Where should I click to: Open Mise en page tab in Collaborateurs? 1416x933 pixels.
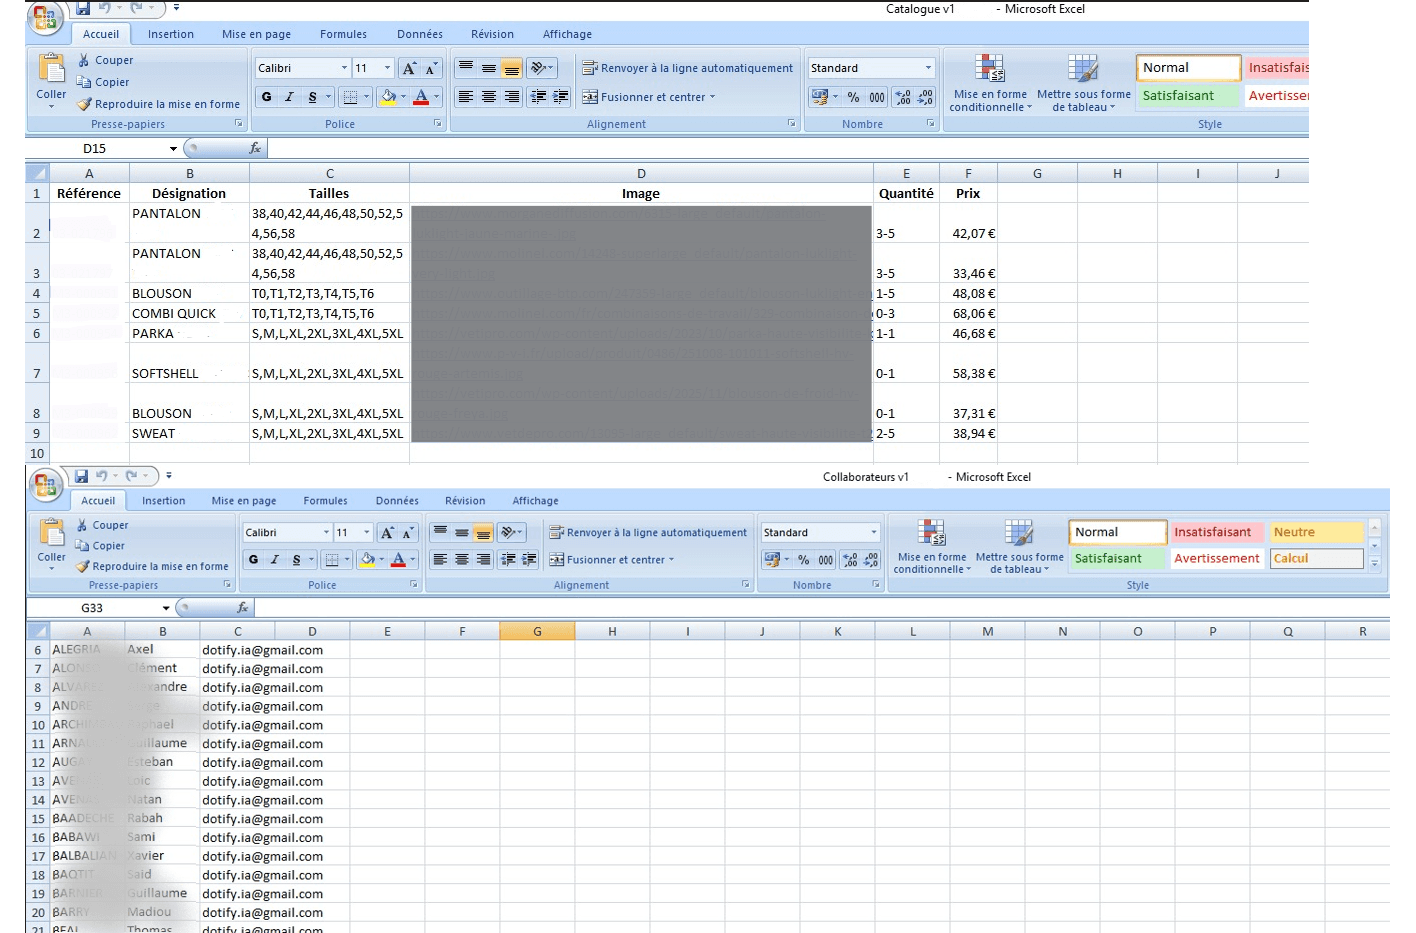click(244, 501)
